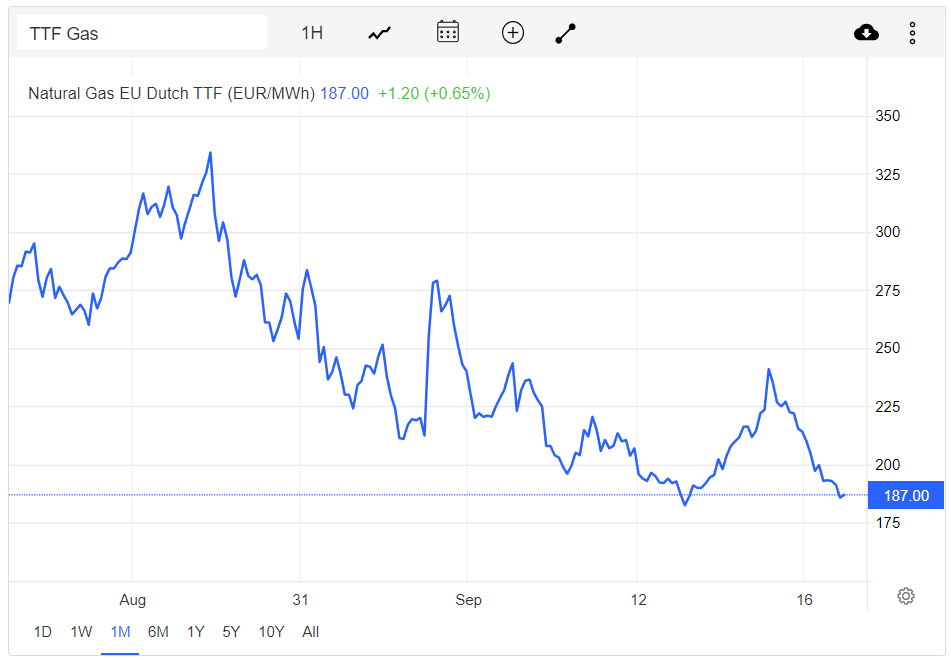Click the Natural Gas EU Dutch TTF title

[172, 93]
